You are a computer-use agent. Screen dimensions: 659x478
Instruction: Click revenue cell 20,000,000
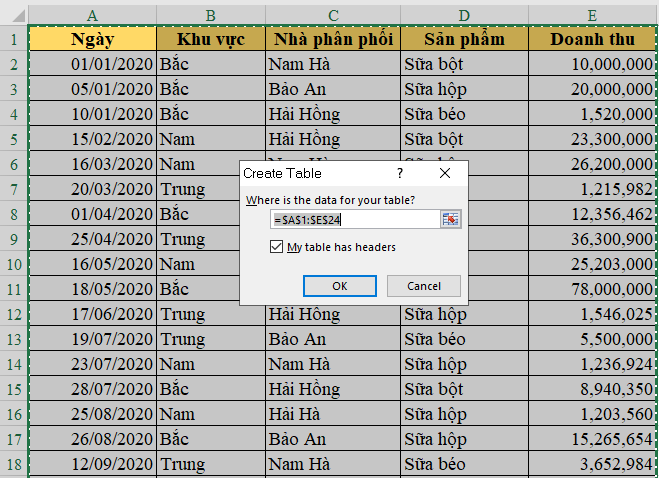593,89
